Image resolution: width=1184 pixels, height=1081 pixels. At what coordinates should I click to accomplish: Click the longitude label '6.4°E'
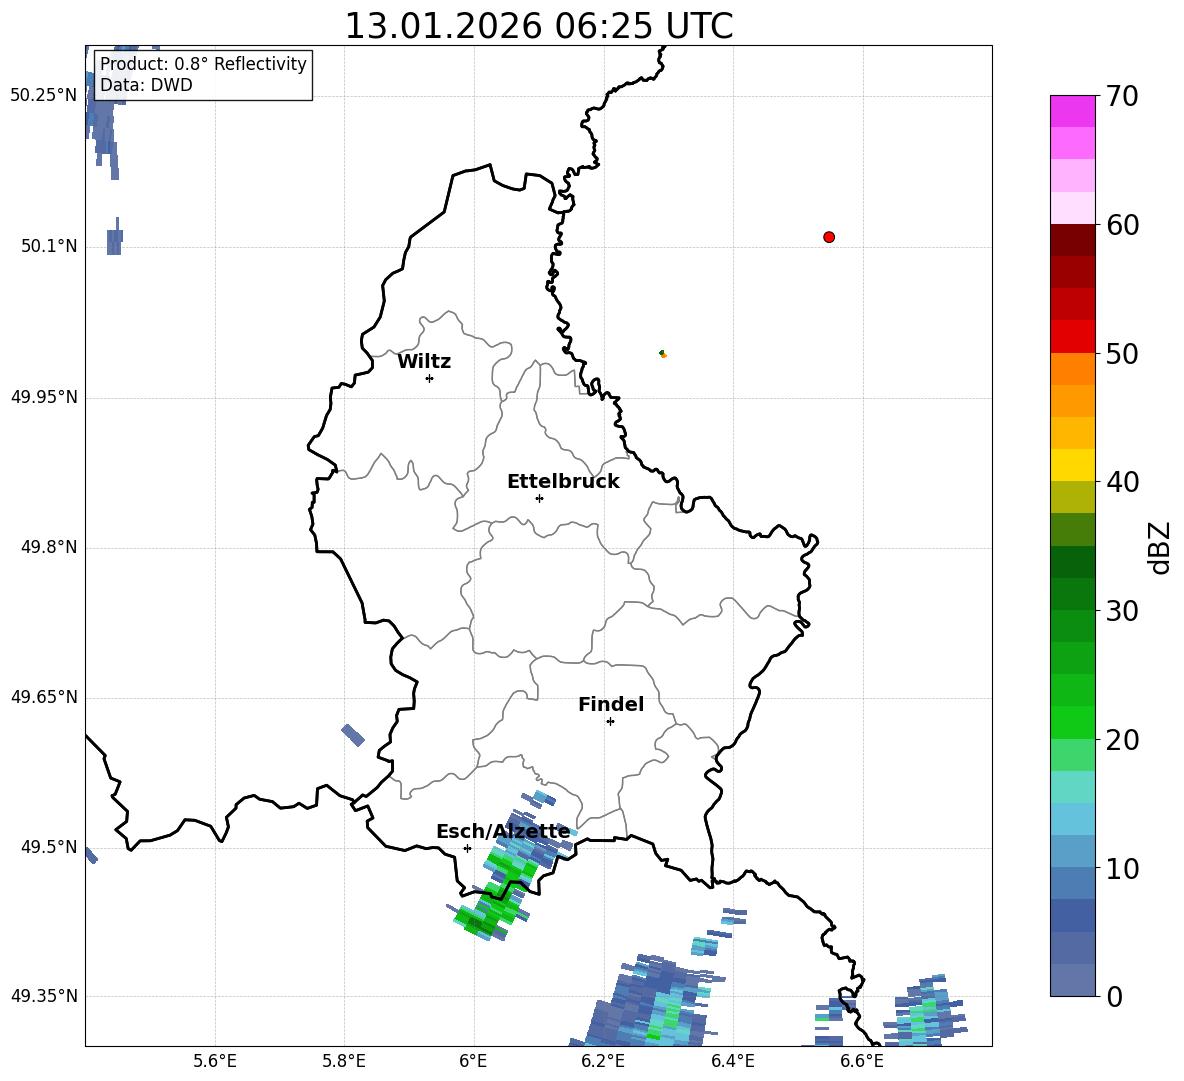coord(732,1061)
